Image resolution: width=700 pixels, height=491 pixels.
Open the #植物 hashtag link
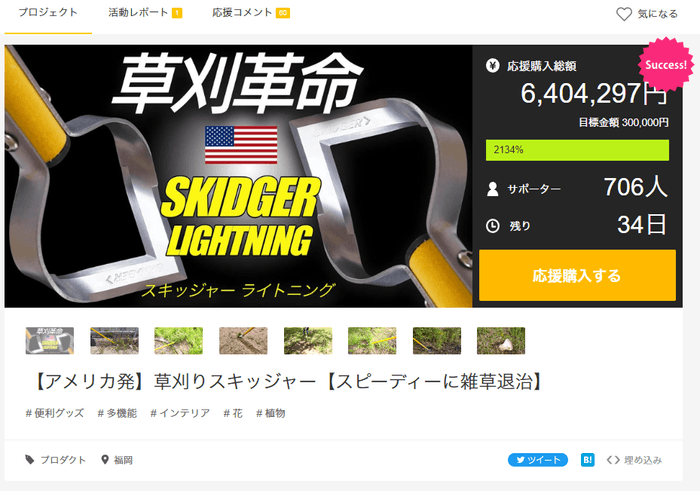(x=271, y=413)
